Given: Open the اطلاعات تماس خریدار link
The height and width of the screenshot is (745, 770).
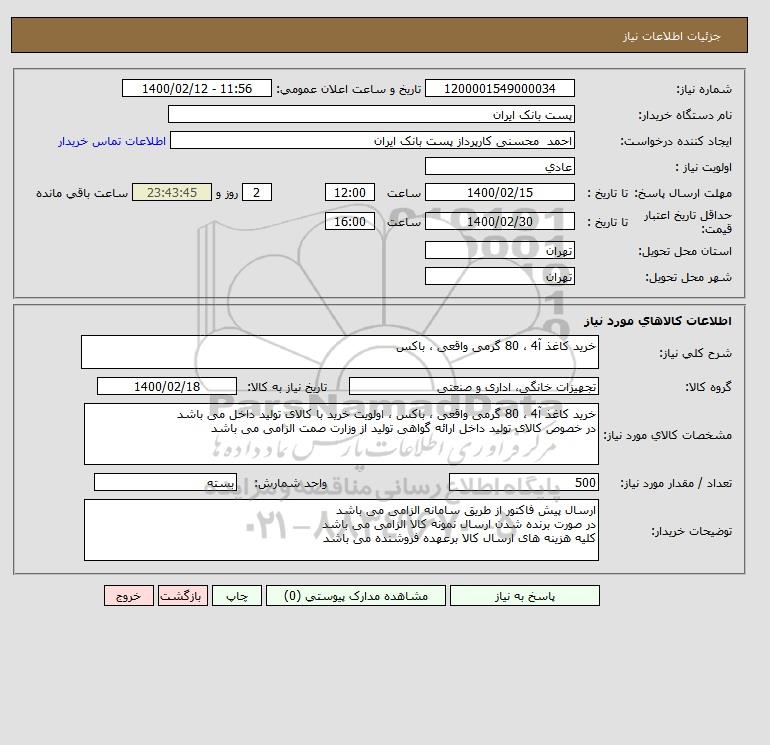Looking at the screenshot, I should pyautogui.click(x=112, y=141).
